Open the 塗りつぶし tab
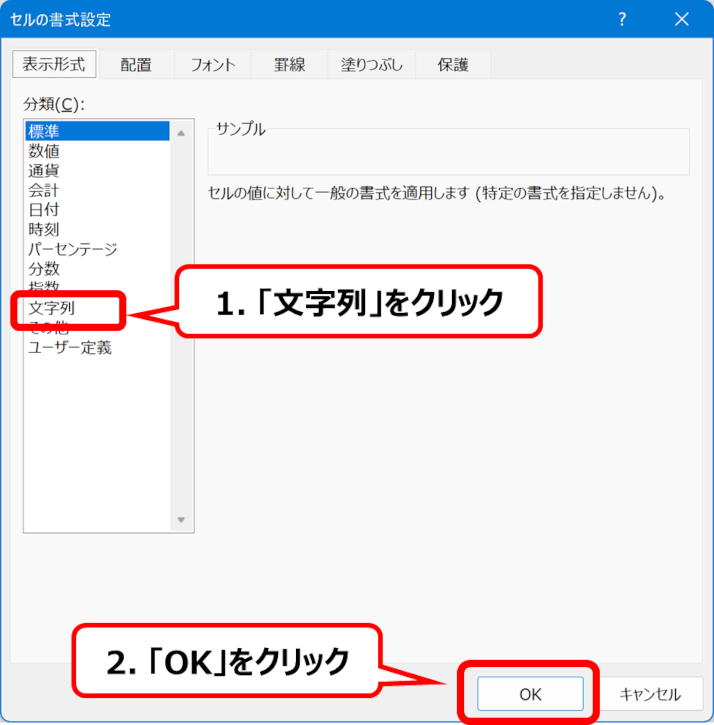This screenshot has height=725, width=714. (x=370, y=65)
